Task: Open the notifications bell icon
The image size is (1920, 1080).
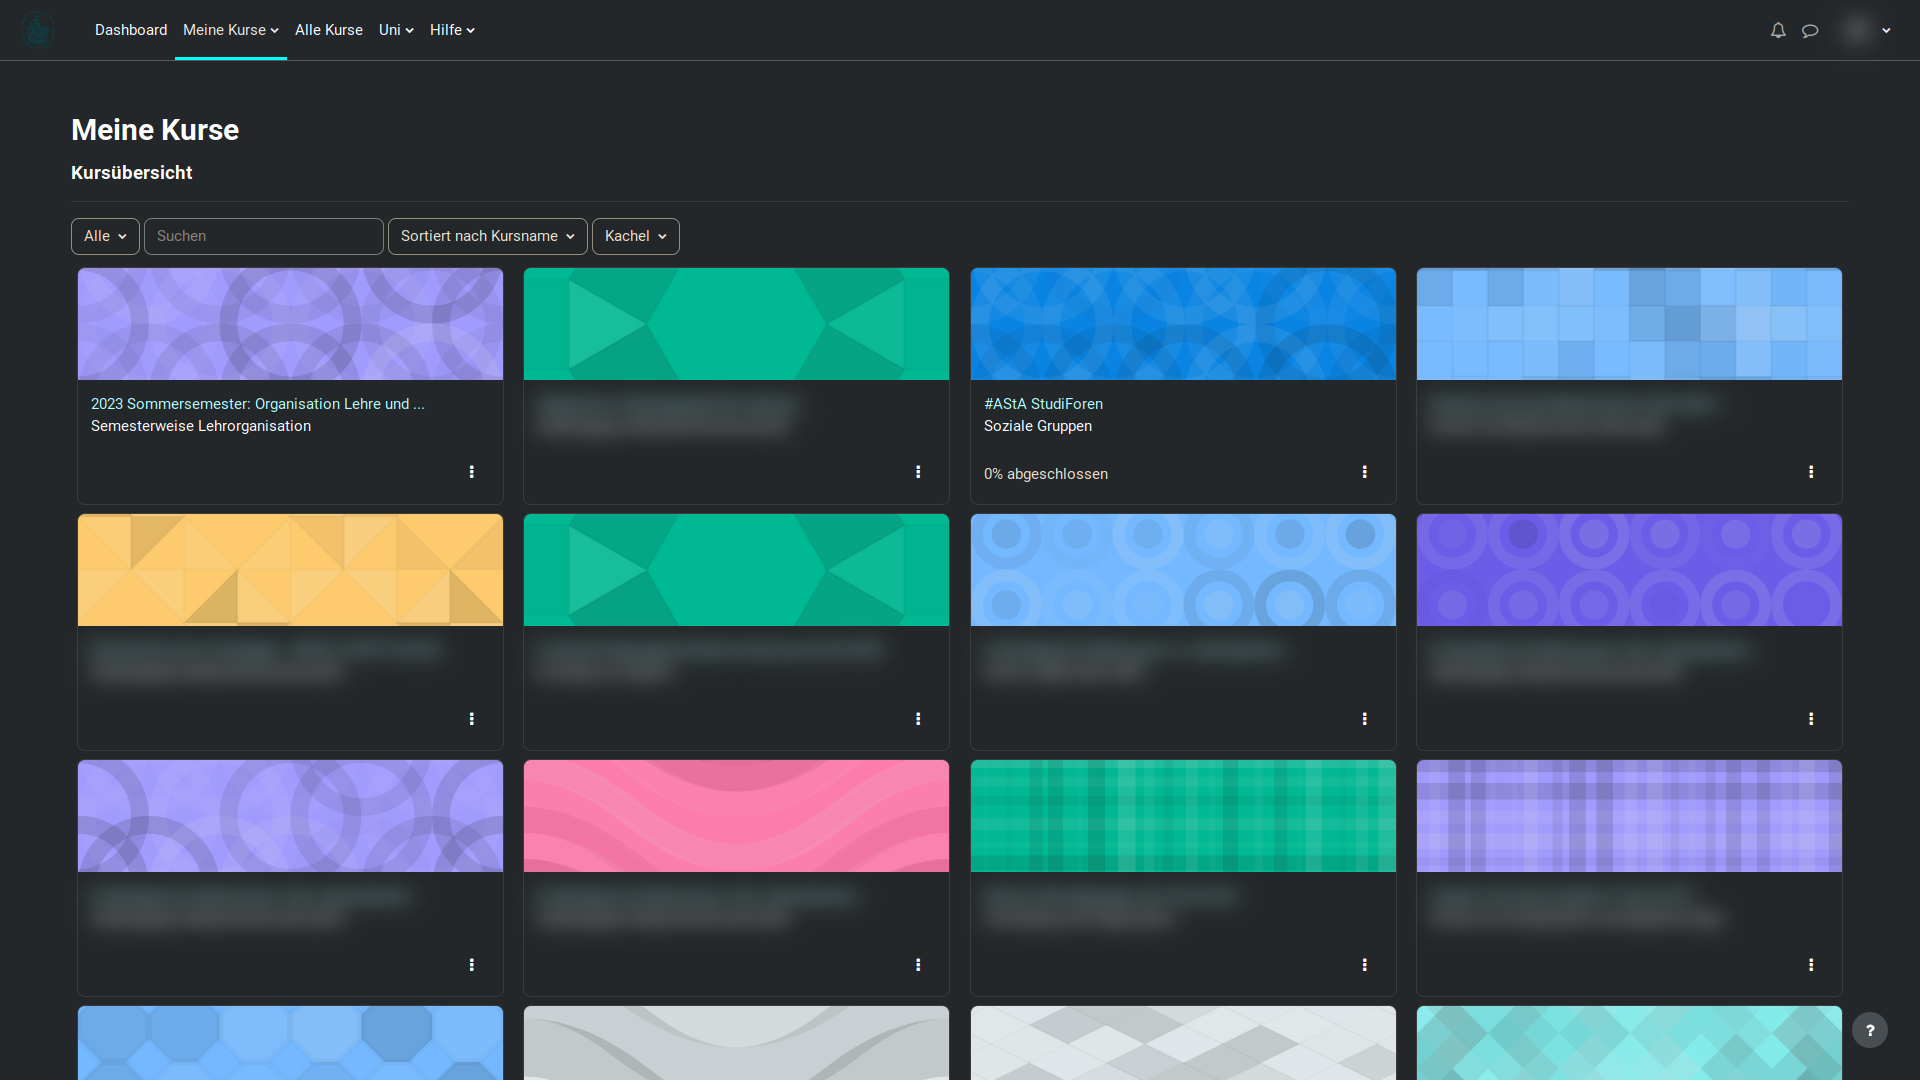Action: tap(1778, 30)
